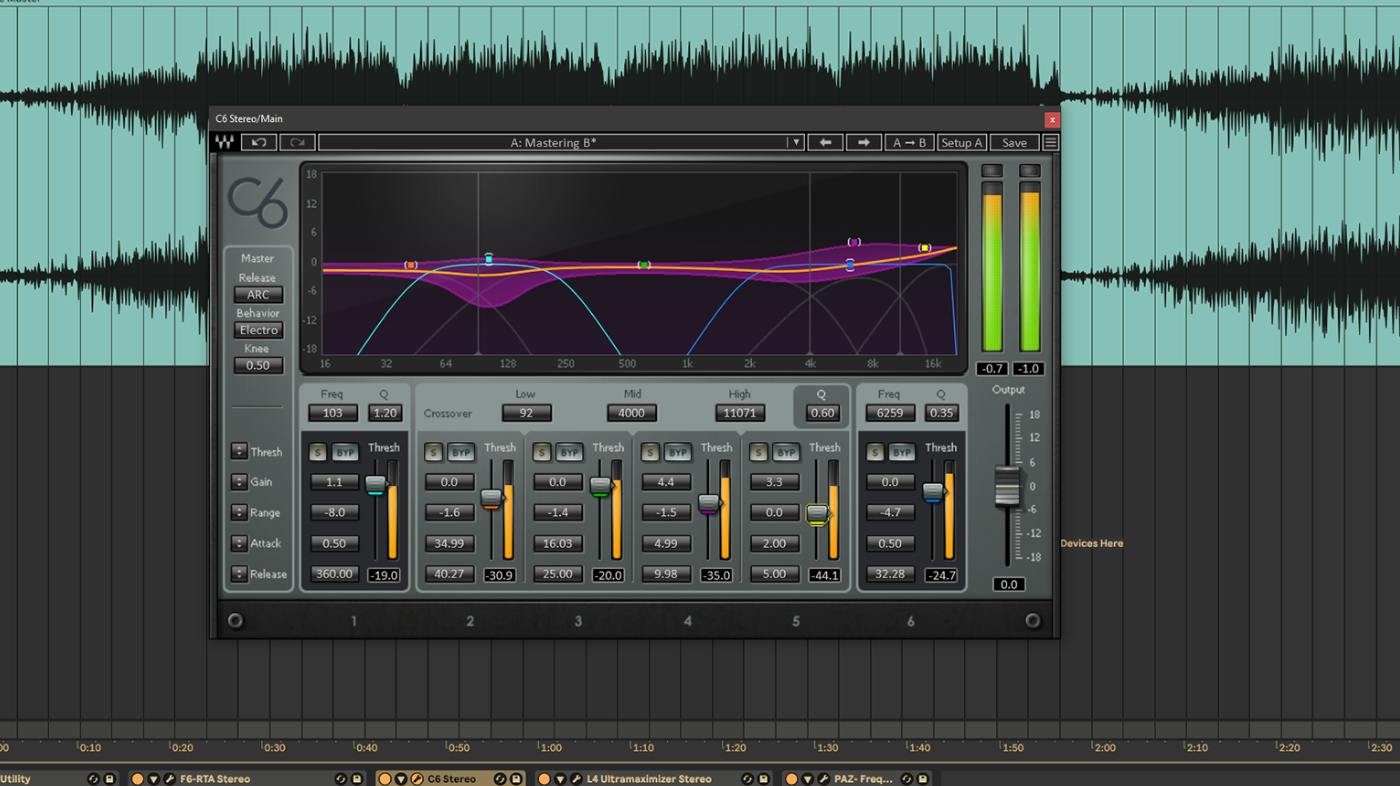Select the yellow band marker on graph
The image size is (1400, 786).
coord(925,247)
